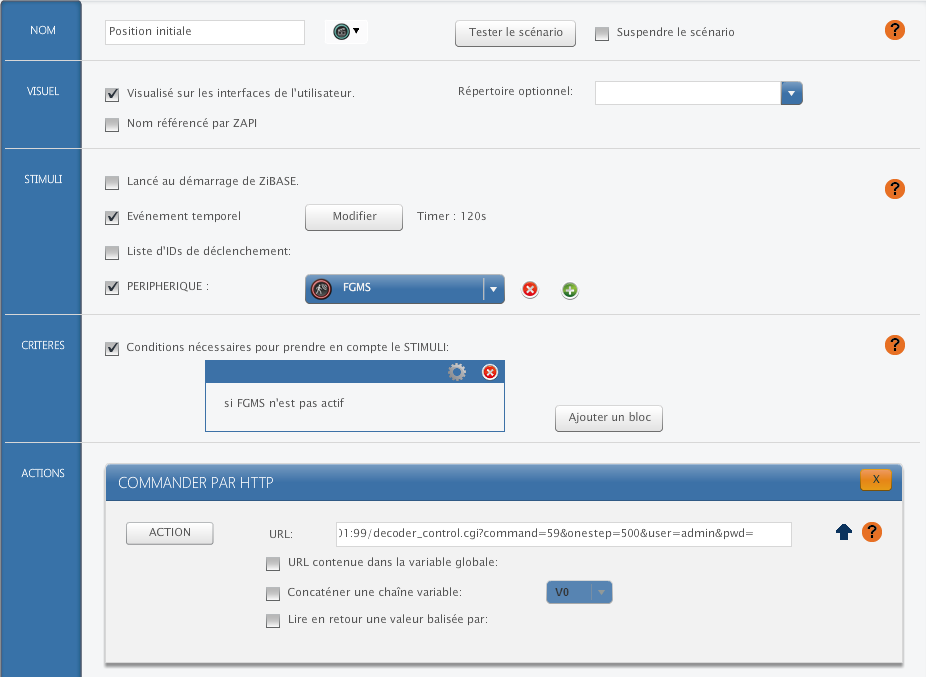
Task: Click the help icon in the CRITERES section
Action: 895,345
